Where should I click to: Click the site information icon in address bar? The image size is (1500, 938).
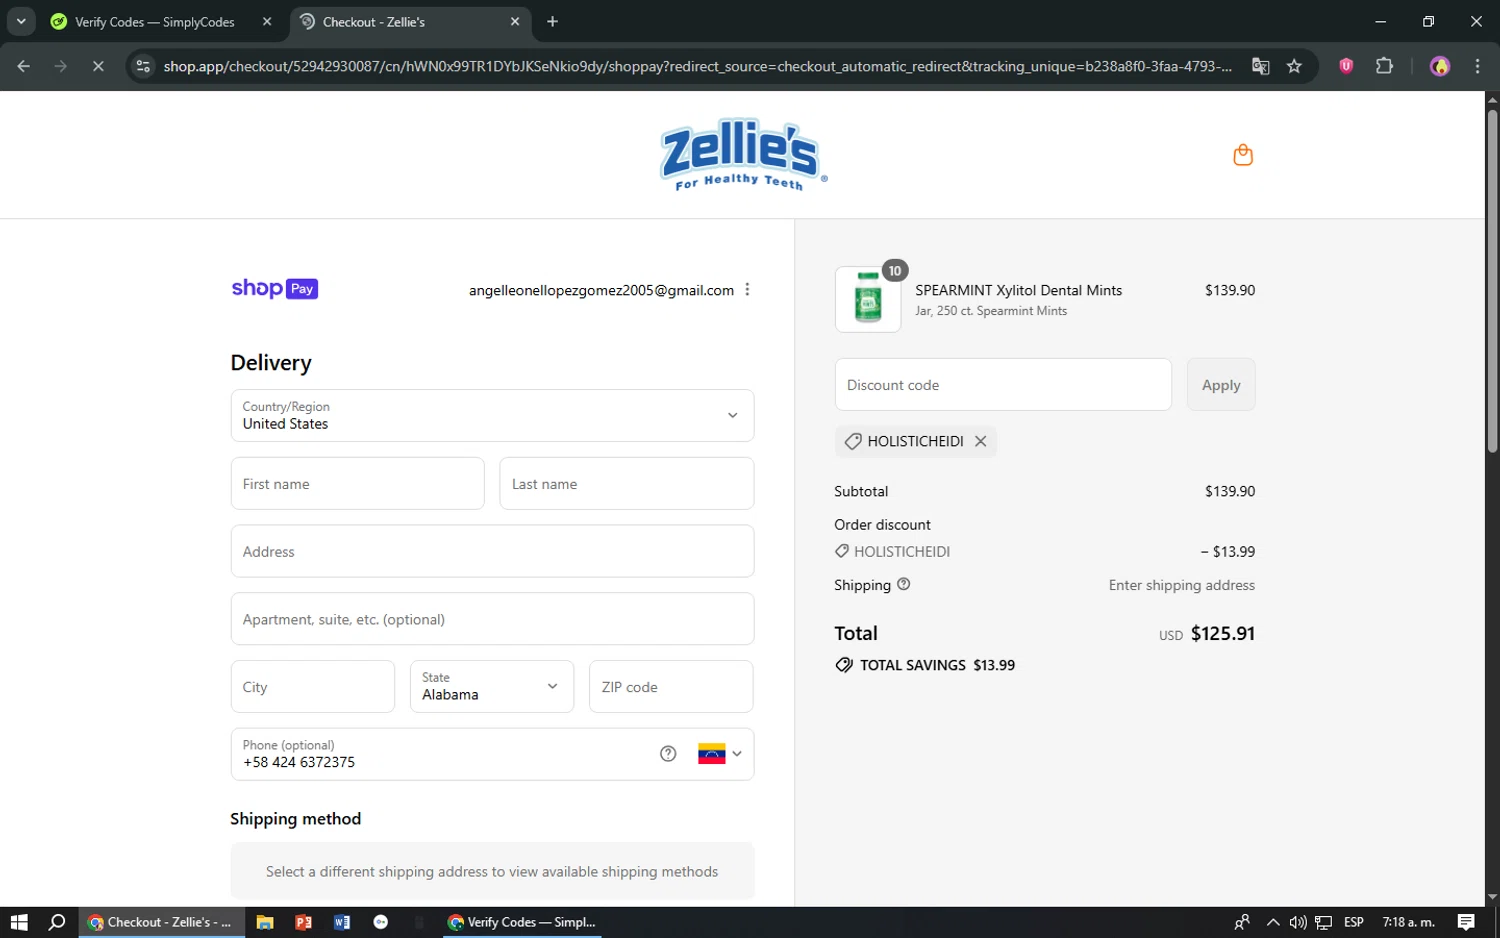point(143,66)
